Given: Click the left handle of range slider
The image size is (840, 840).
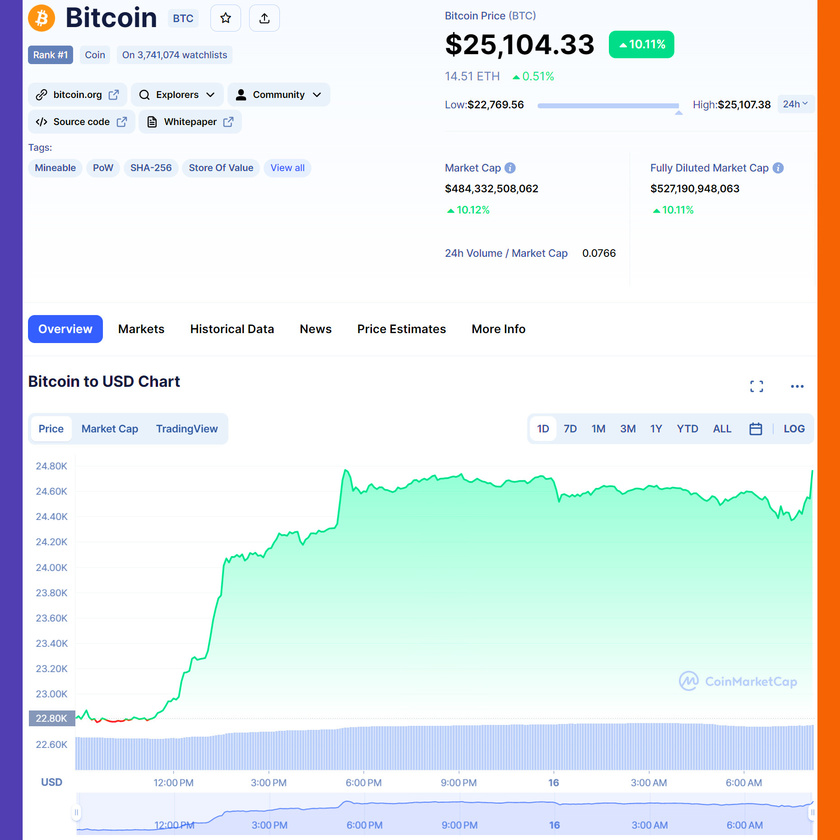Looking at the screenshot, I should point(76,813).
